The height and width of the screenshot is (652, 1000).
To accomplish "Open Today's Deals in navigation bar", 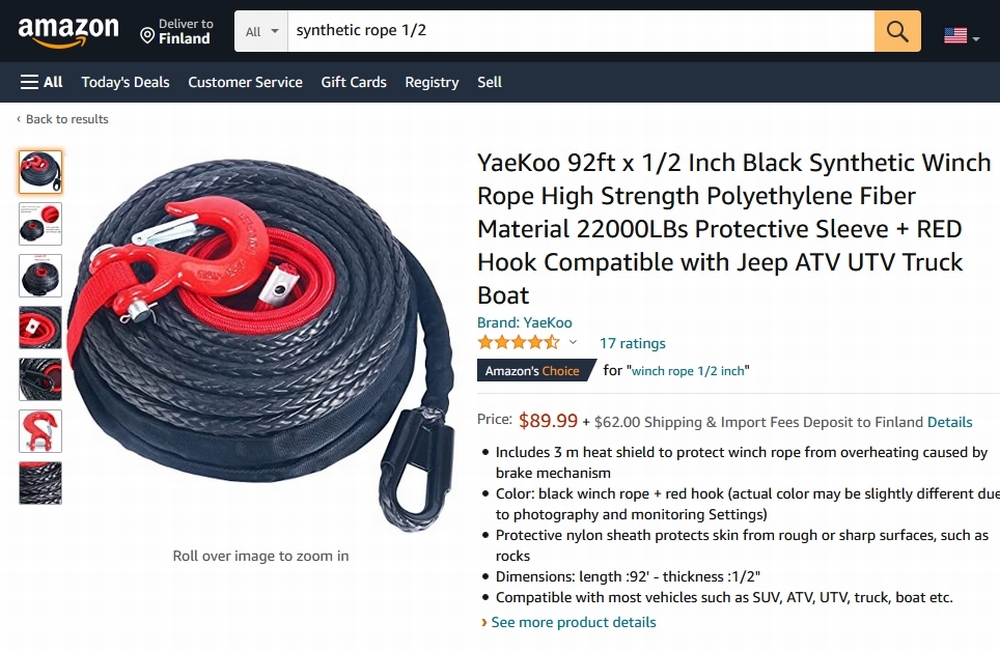I will pyautogui.click(x=125, y=82).
